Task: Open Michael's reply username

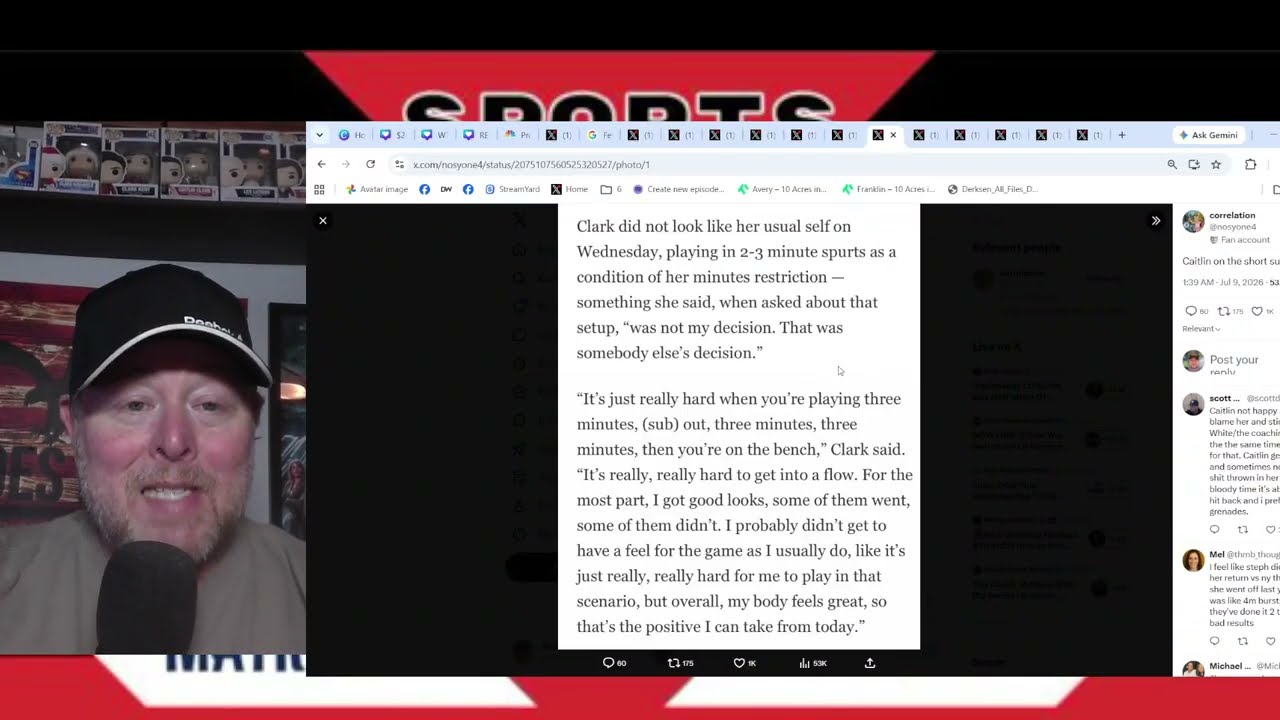Action: (x=1229, y=666)
